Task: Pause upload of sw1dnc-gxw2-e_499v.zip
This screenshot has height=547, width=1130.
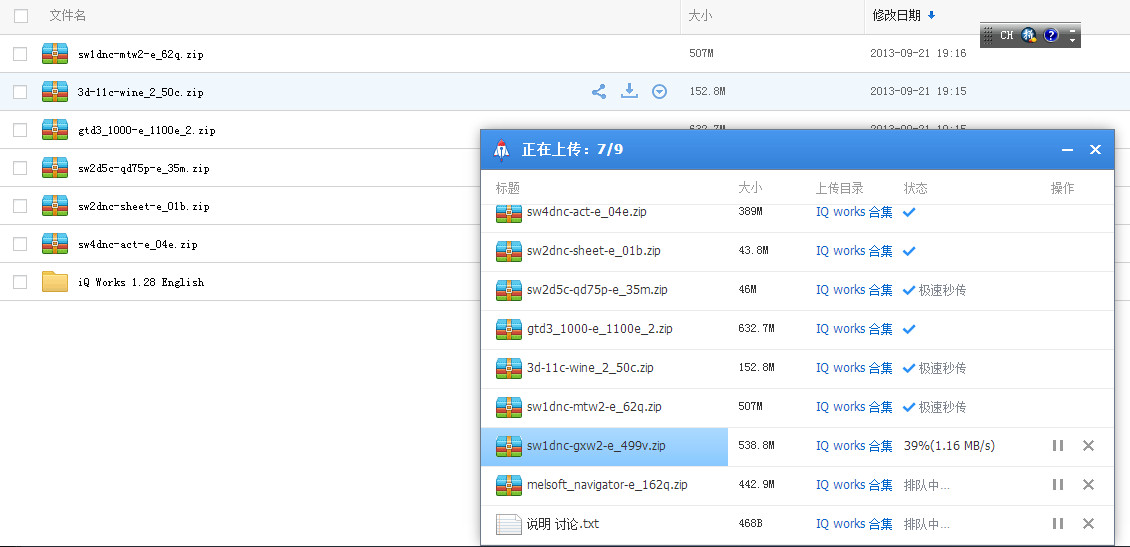Action: (1058, 446)
